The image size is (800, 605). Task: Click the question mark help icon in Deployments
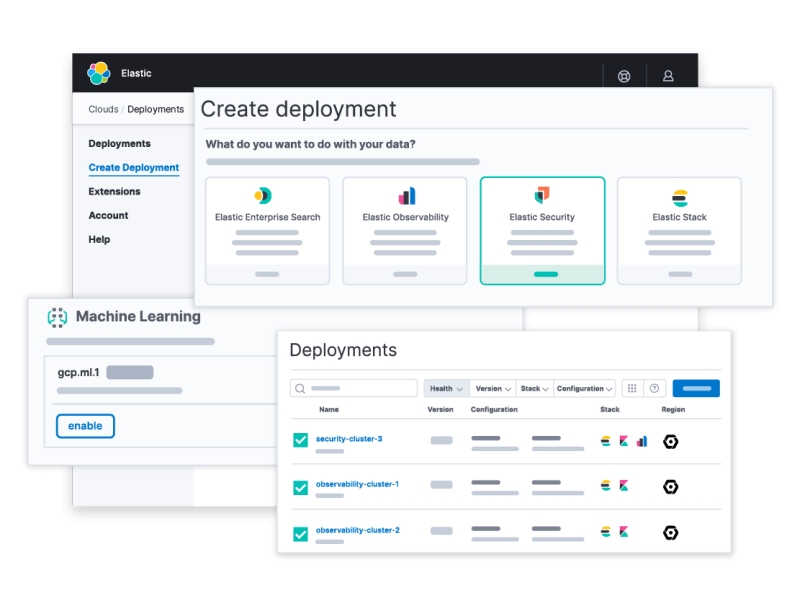pyautogui.click(x=654, y=389)
